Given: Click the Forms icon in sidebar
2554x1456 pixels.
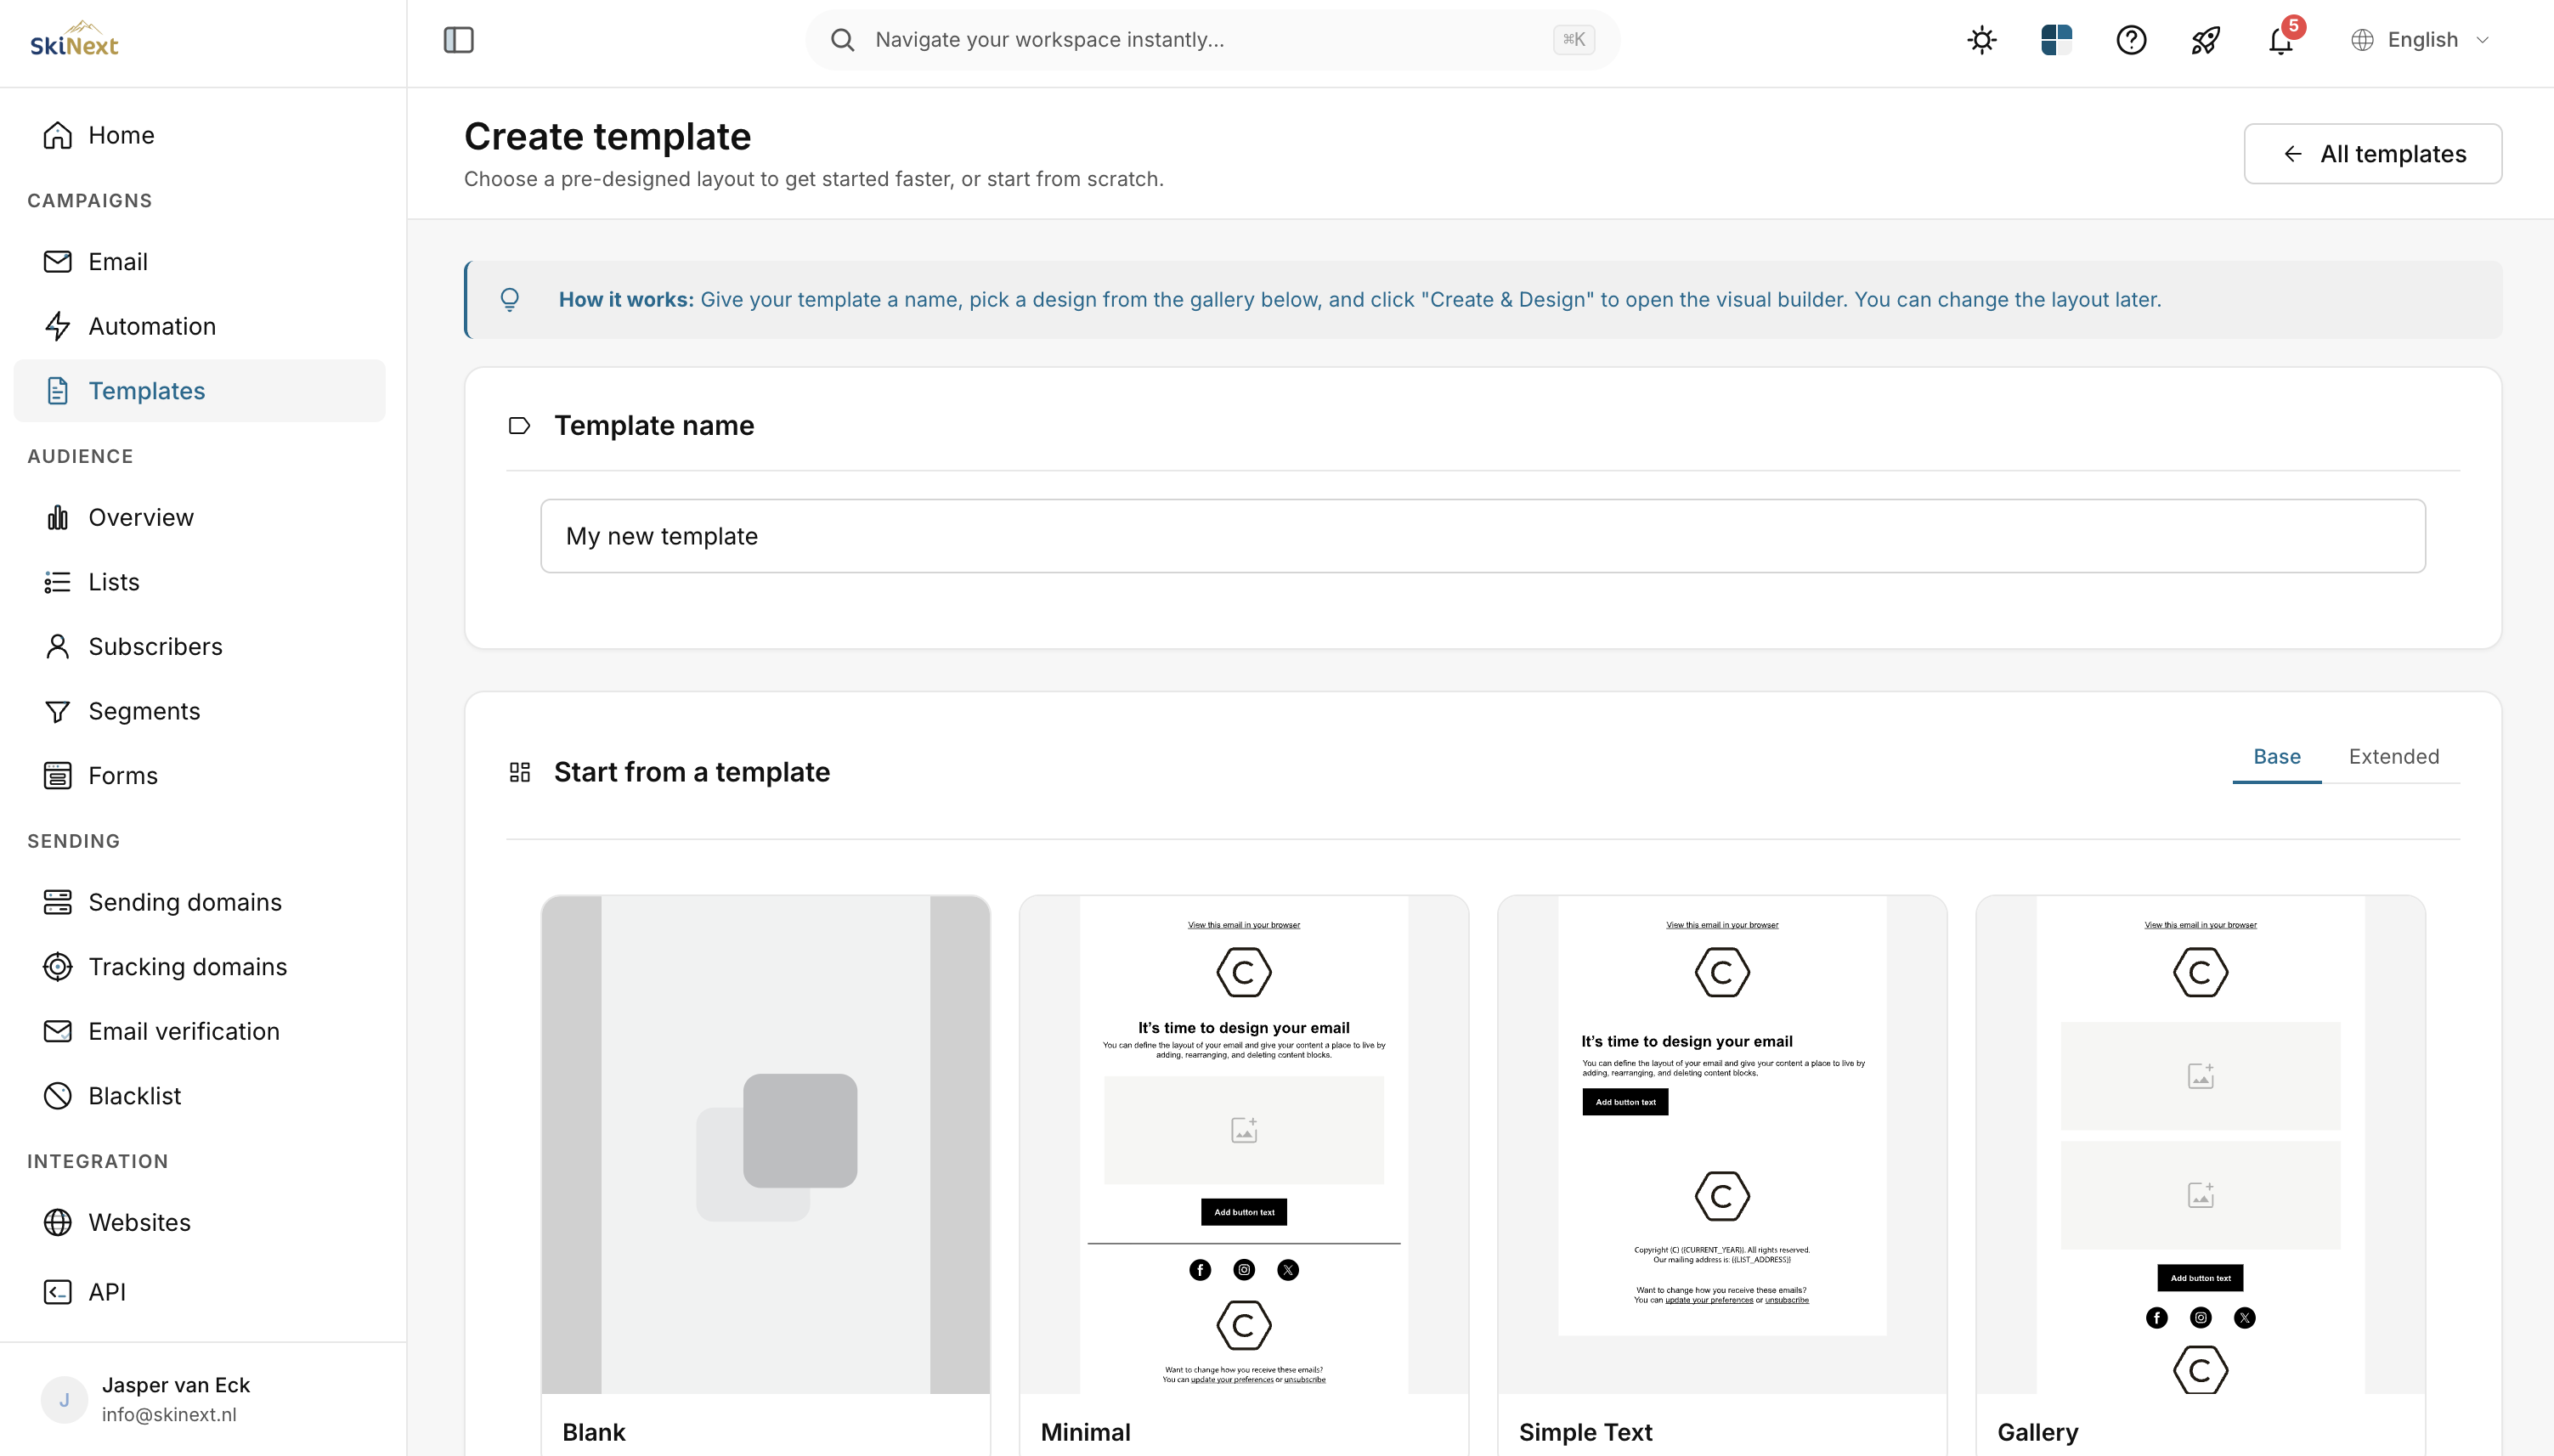Looking at the screenshot, I should [x=58, y=775].
